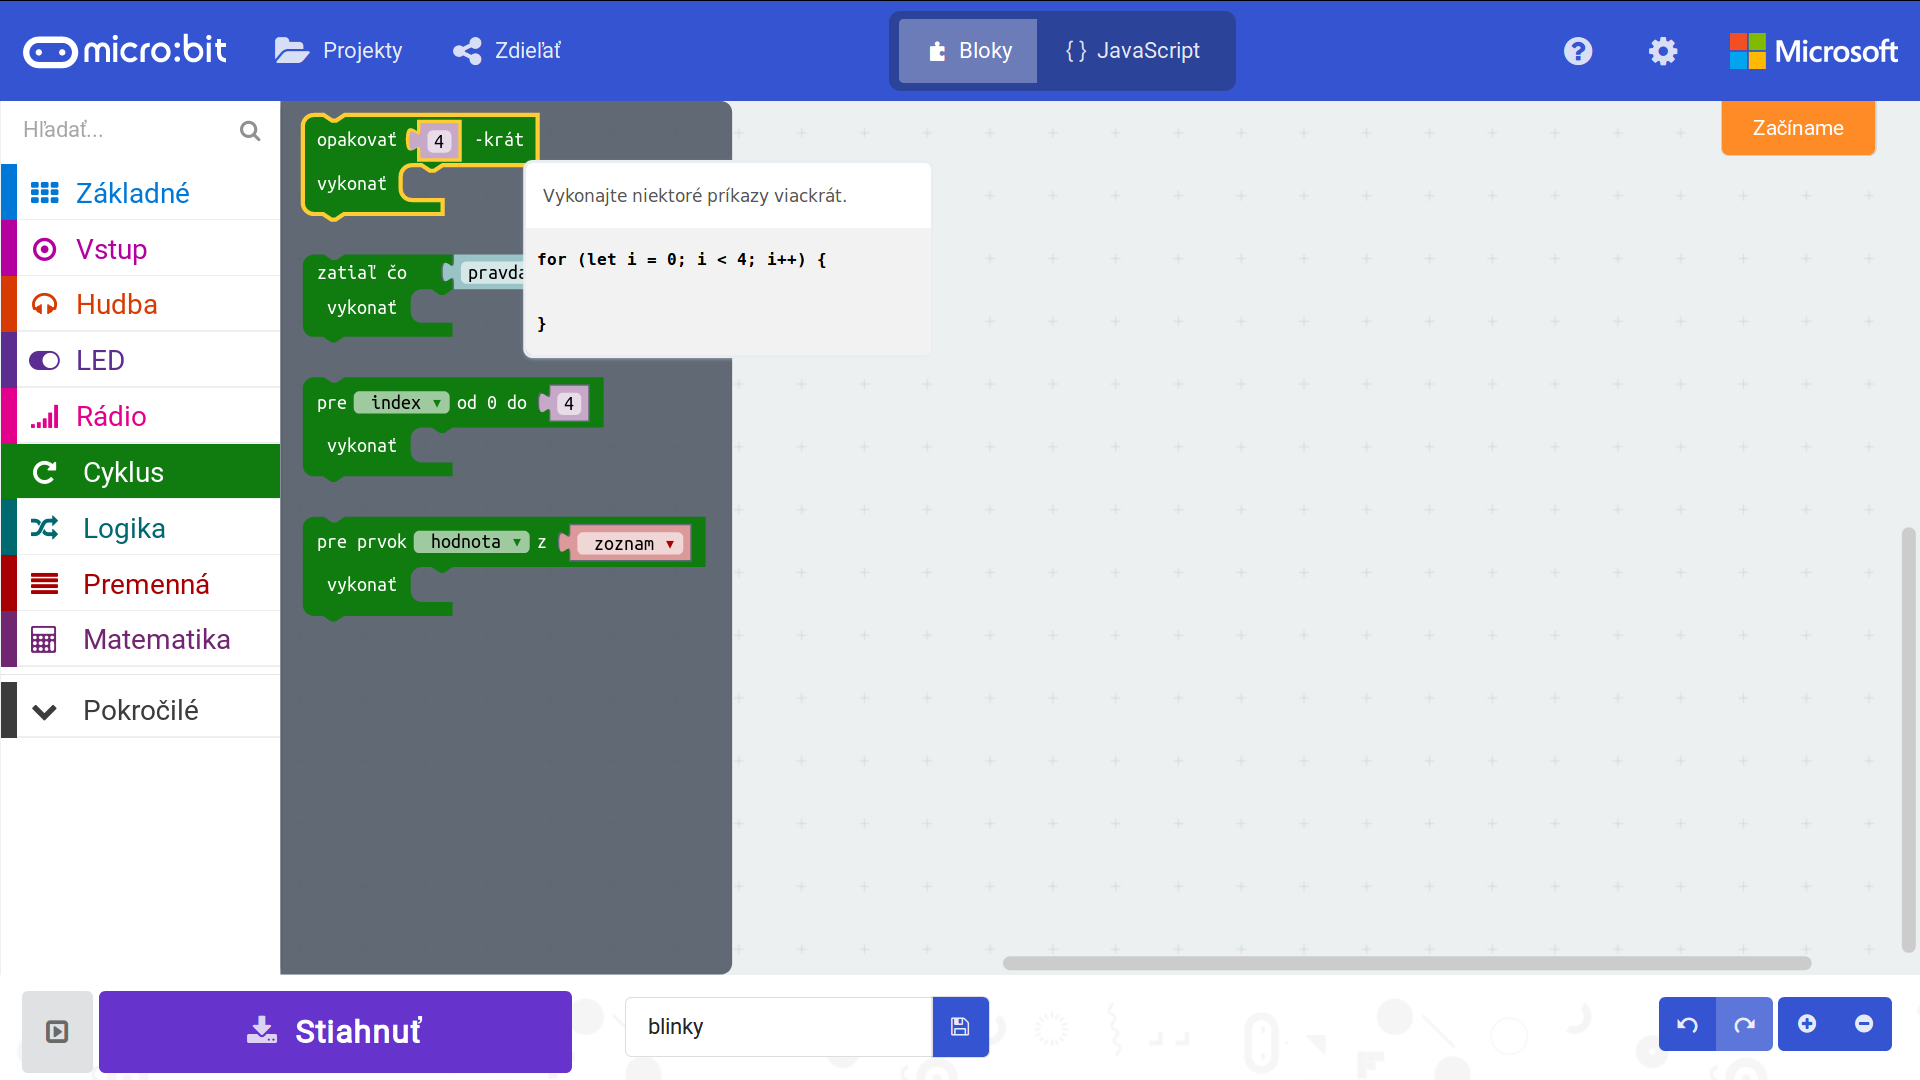Zoom in on the workspace

(x=1806, y=1024)
